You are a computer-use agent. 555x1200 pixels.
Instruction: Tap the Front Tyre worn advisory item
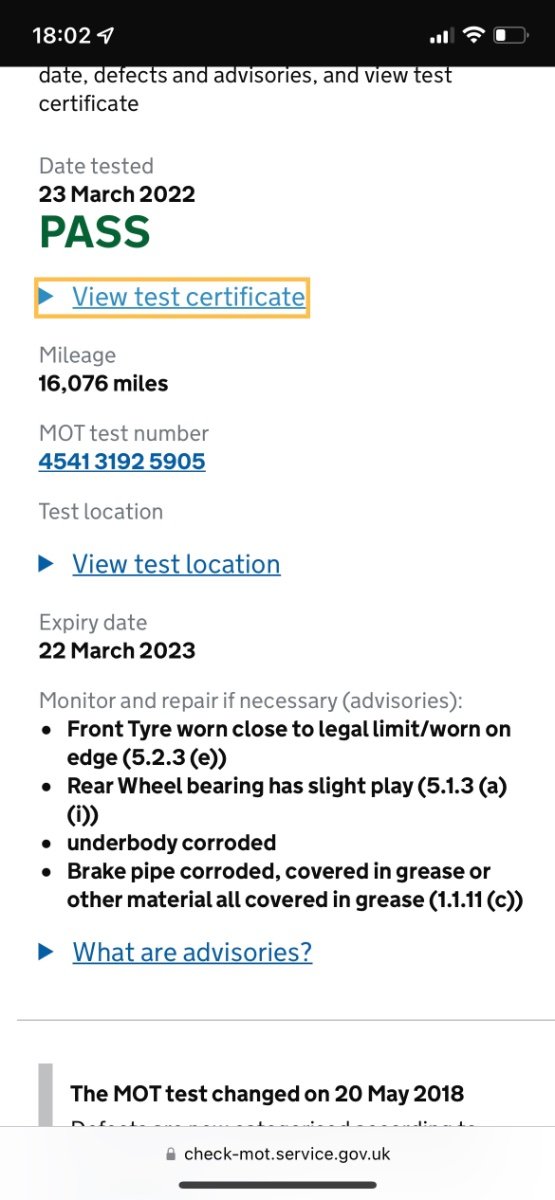pos(289,743)
